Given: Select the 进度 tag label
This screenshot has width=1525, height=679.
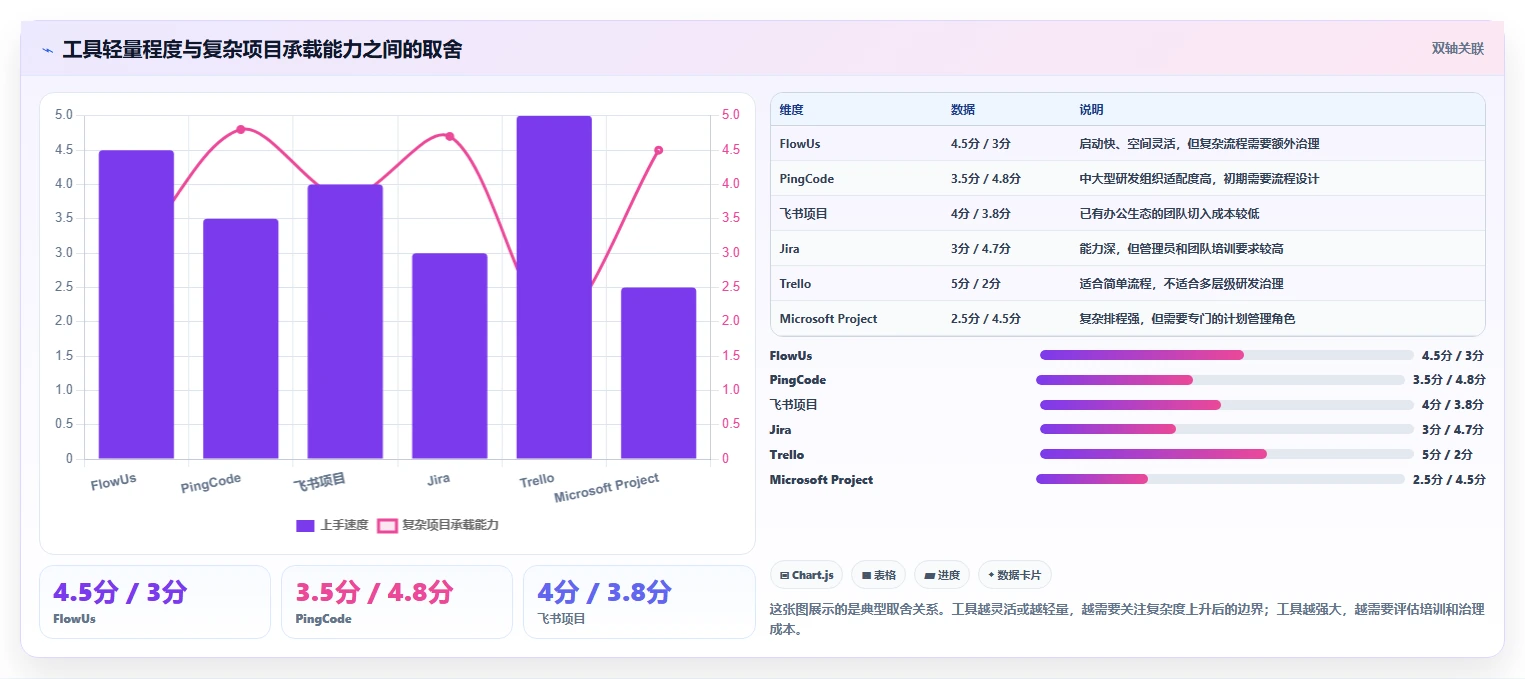Looking at the screenshot, I should 948,576.
